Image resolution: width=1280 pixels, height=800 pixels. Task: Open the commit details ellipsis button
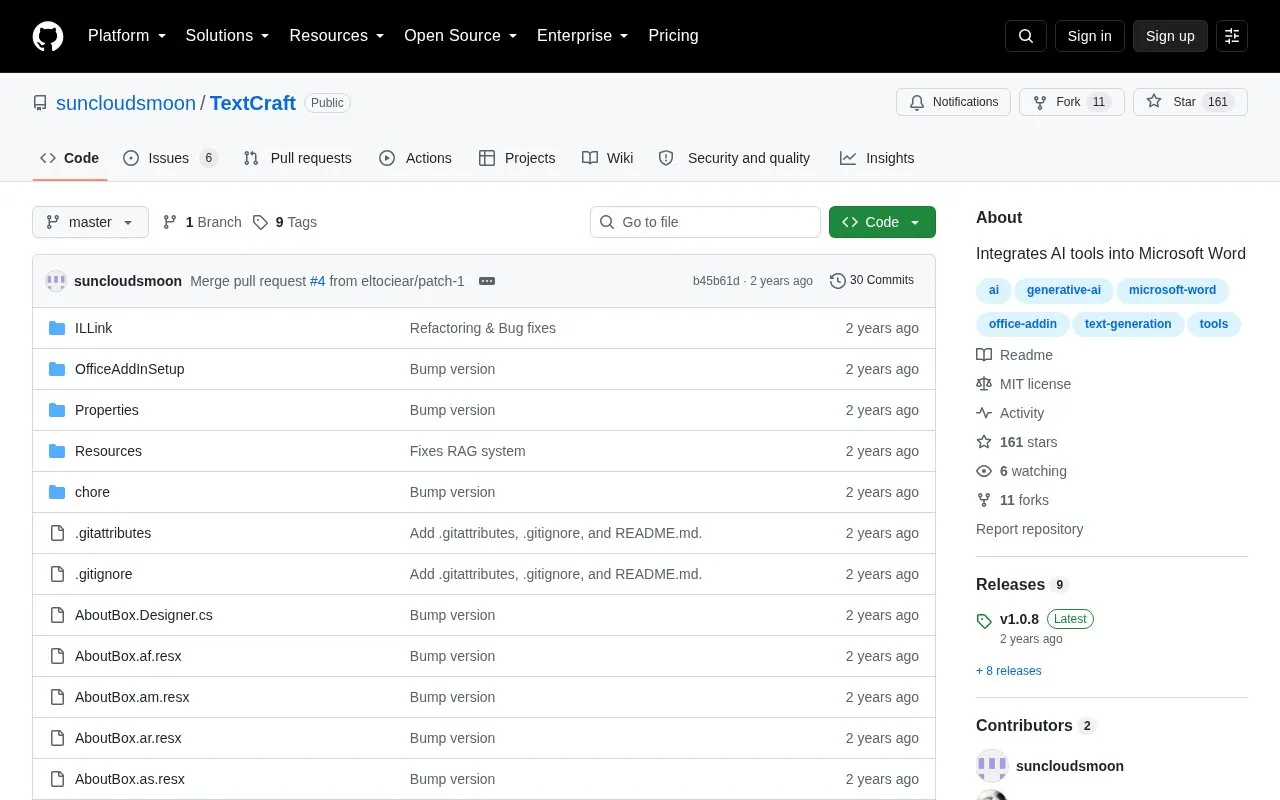click(x=487, y=281)
